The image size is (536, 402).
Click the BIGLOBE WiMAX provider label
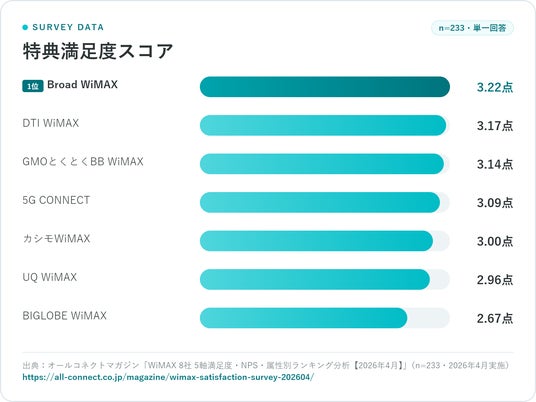[65, 316]
